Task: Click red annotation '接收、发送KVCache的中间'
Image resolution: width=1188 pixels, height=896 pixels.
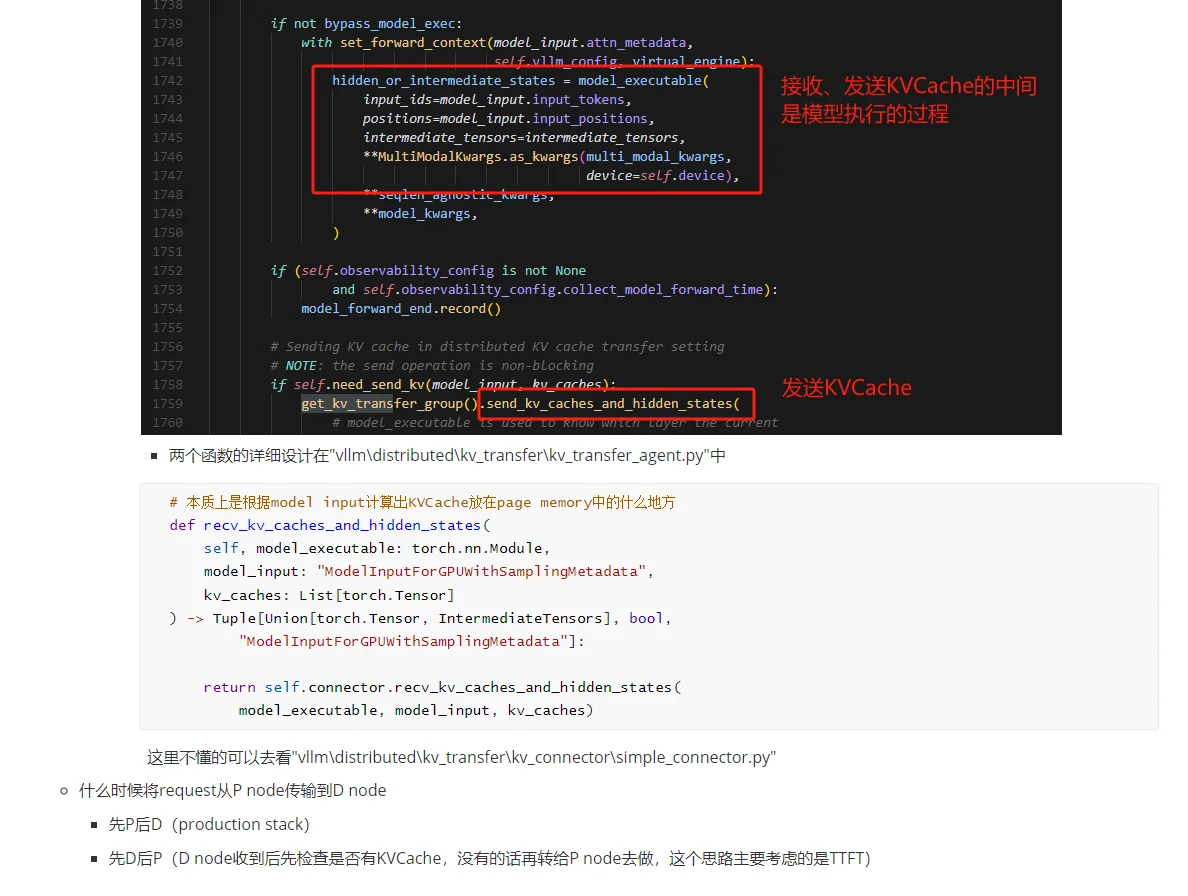Action: point(908,86)
